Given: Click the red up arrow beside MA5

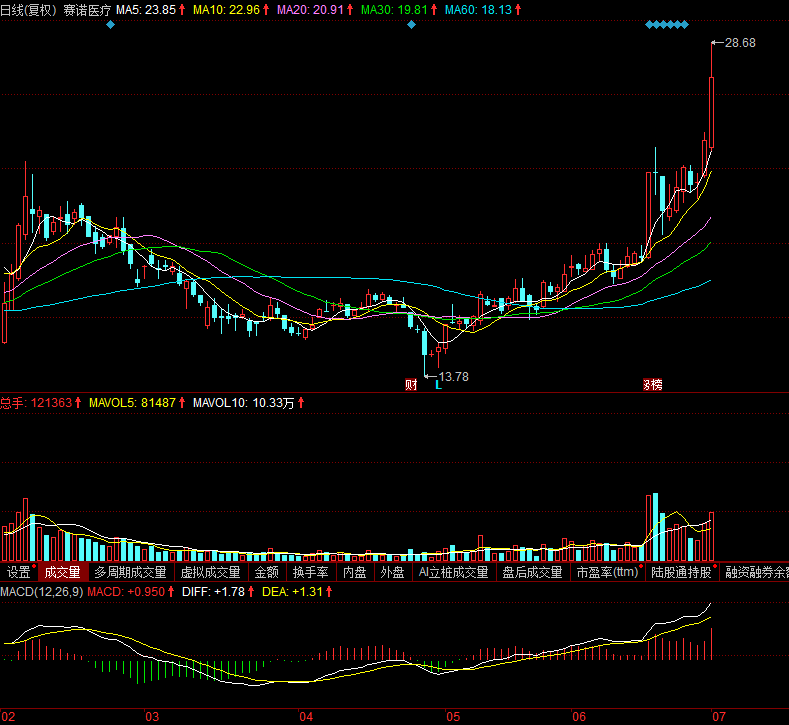Looking at the screenshot, I should 184,9.
